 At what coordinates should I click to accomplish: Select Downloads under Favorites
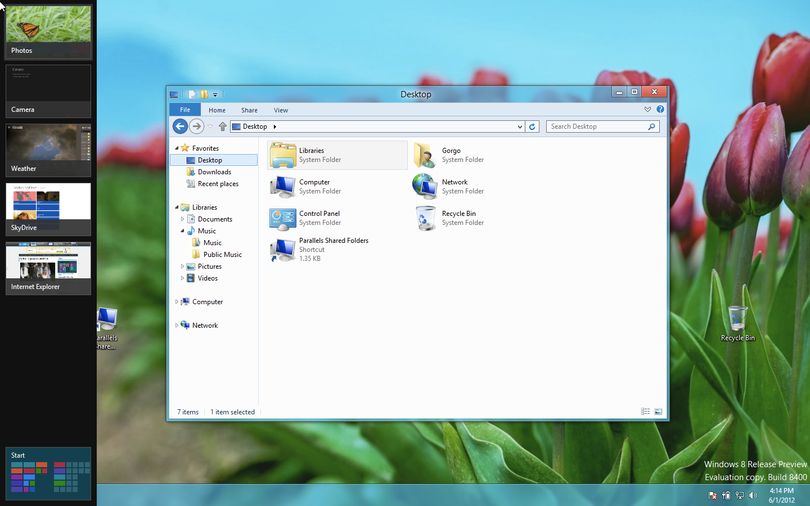(x=214, y=172)
